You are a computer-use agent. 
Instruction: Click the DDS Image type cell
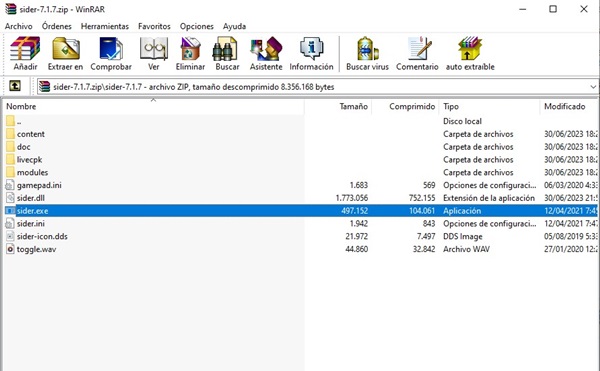tap(463, 236)
